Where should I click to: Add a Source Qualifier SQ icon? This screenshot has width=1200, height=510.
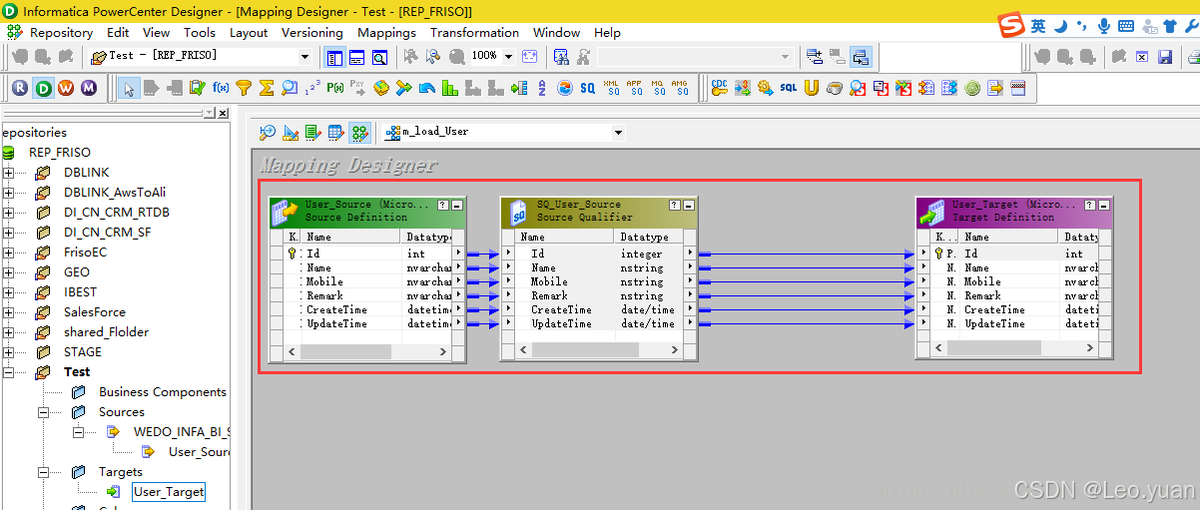tap(587, 88)
